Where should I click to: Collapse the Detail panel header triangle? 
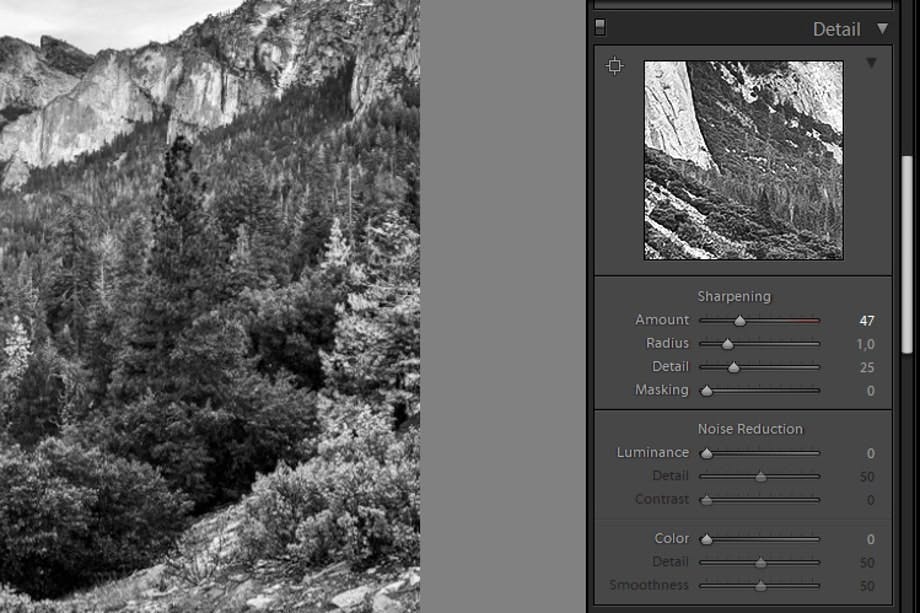pyautogui.click(x=882, y=29)
